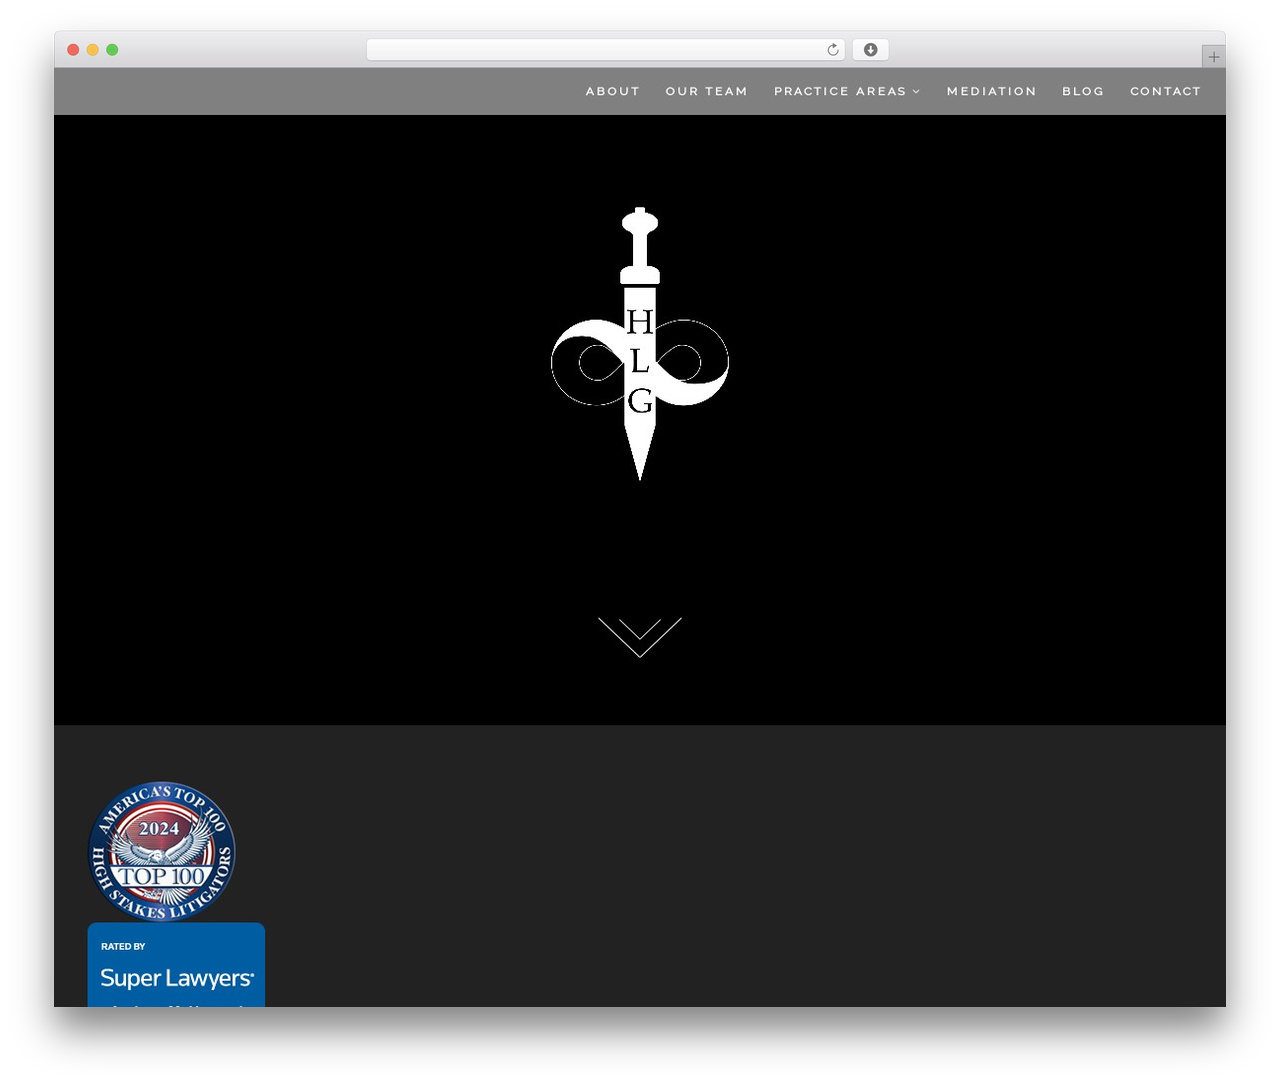This screenshot has width=1280, height=1084.
Task: Open the Super Lawyers rating badge
Action: (x=176, y=965)
